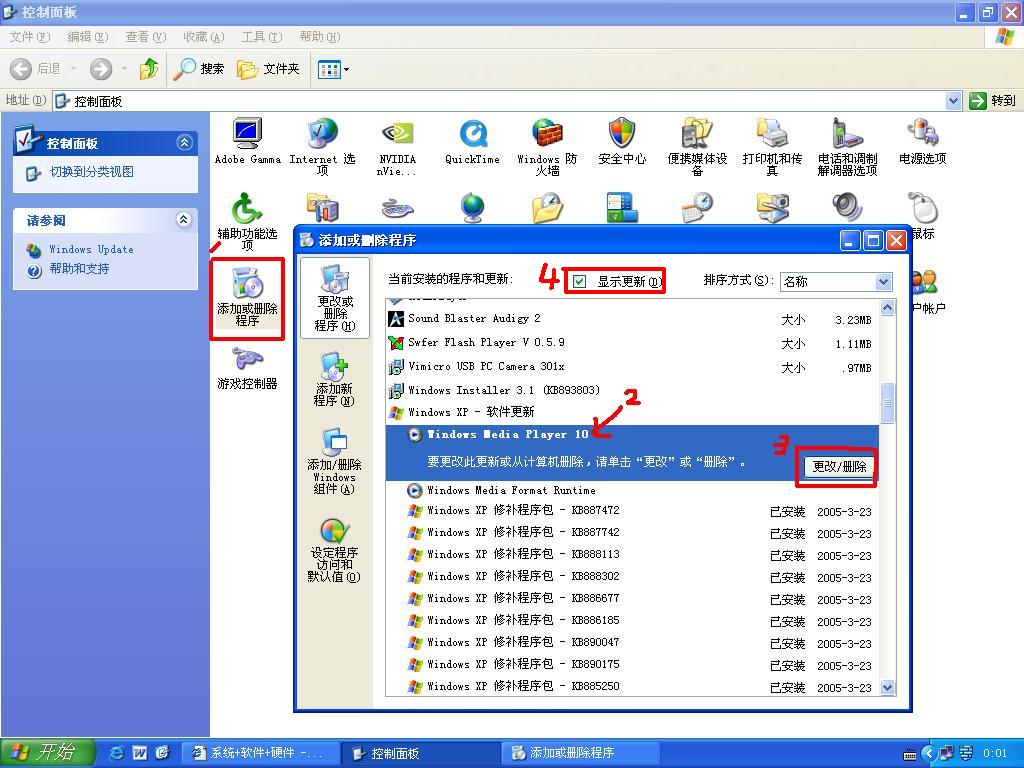Open the scanners and cameras icon

(x=772, y=208)
